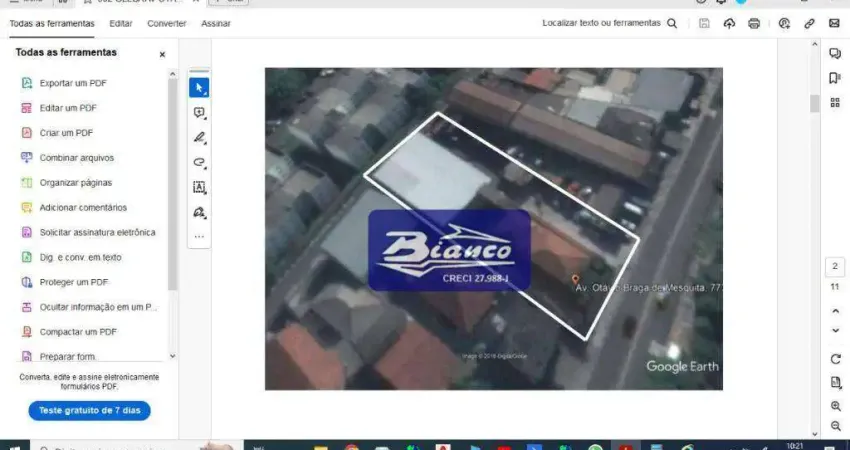Open Solicitar assinatura eletrônica tool
Screen dimensions: 850x450
88,233
